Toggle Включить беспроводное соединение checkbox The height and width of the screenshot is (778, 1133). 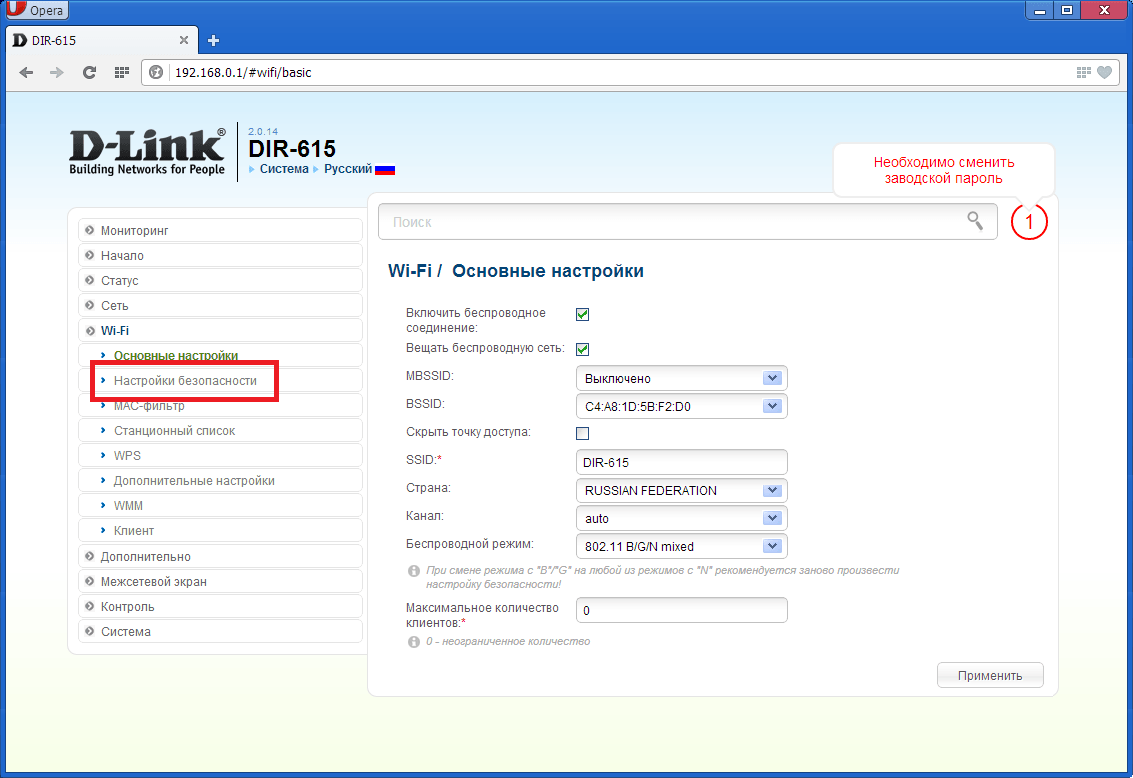(x=582, y=314)
